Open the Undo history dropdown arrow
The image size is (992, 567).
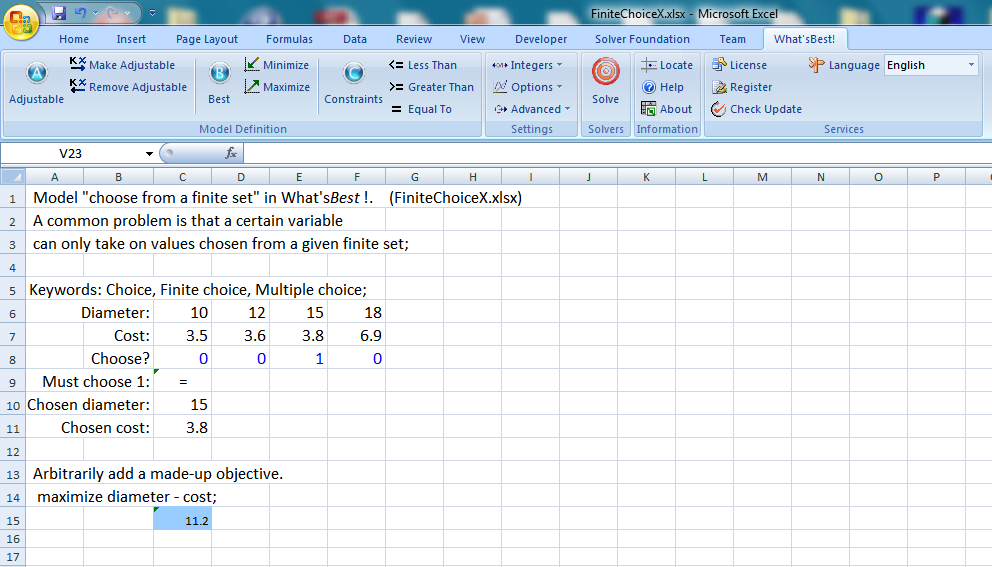pyautogui.click(x=96, y=13)
